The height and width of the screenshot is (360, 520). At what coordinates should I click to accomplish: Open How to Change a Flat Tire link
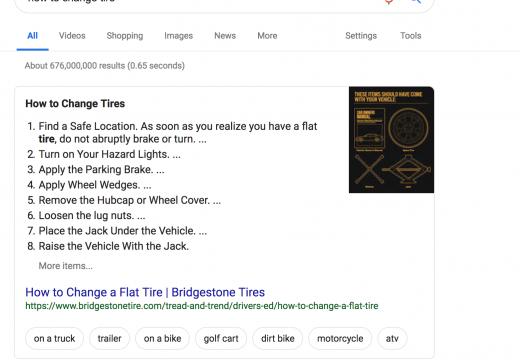pos(145,292)
